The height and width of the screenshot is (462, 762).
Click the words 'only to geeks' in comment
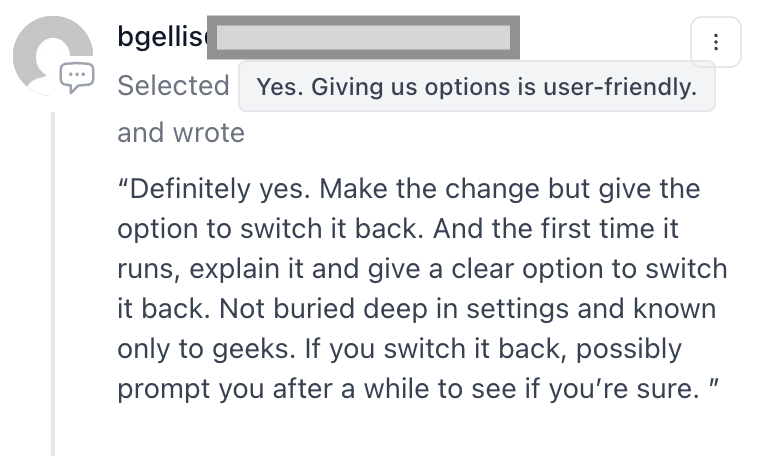[207, 349]
